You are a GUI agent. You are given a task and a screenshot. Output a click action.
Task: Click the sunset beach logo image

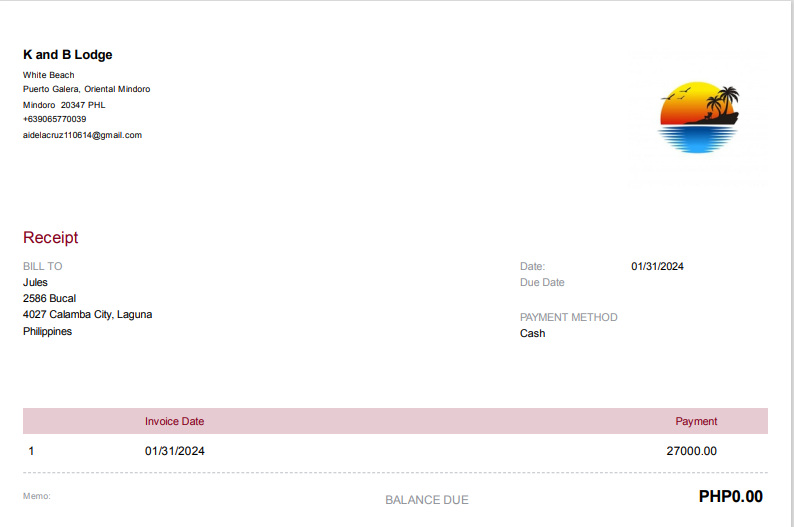pos(699,117)
